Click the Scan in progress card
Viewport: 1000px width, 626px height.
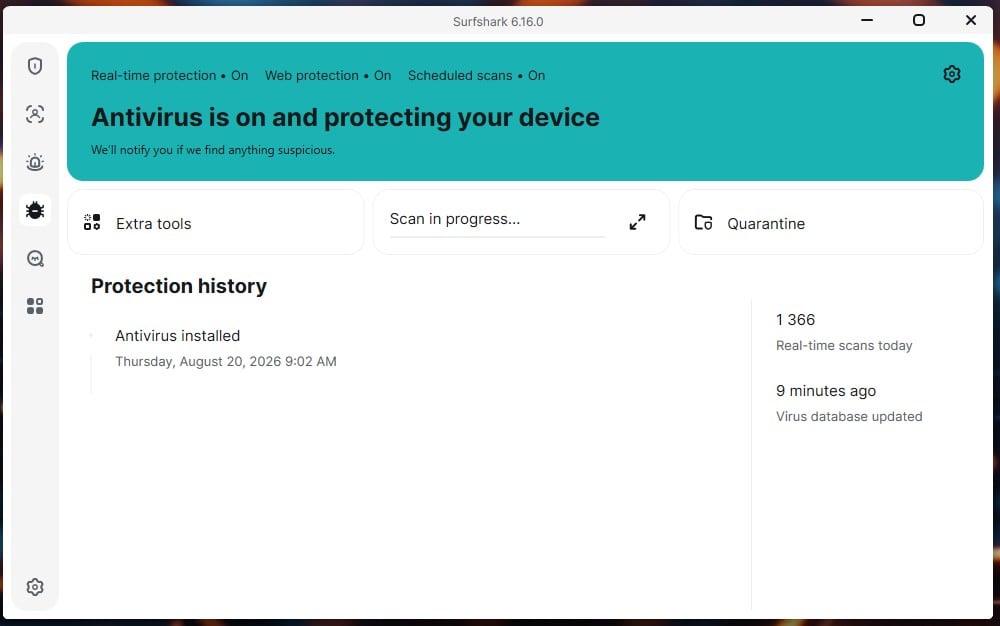(521, 222)
